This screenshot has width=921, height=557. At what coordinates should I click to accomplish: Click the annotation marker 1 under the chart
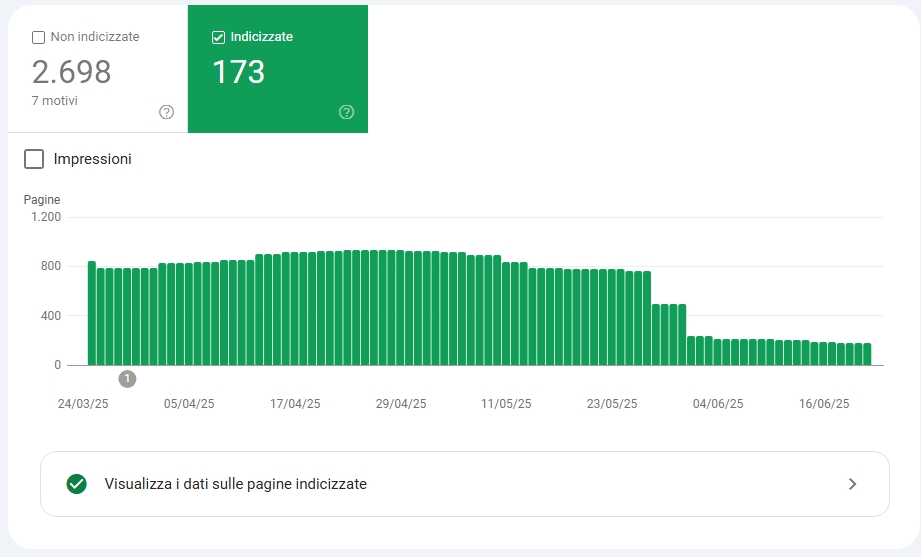(x=127, y=379)
